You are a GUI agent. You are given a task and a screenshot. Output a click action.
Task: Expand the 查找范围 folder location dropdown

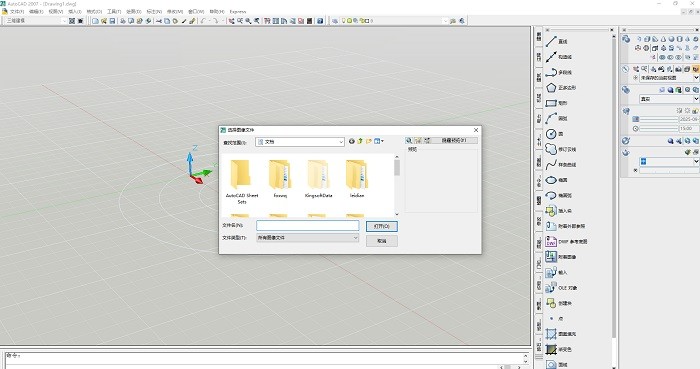pyautogui.click(x=341, y=142)
